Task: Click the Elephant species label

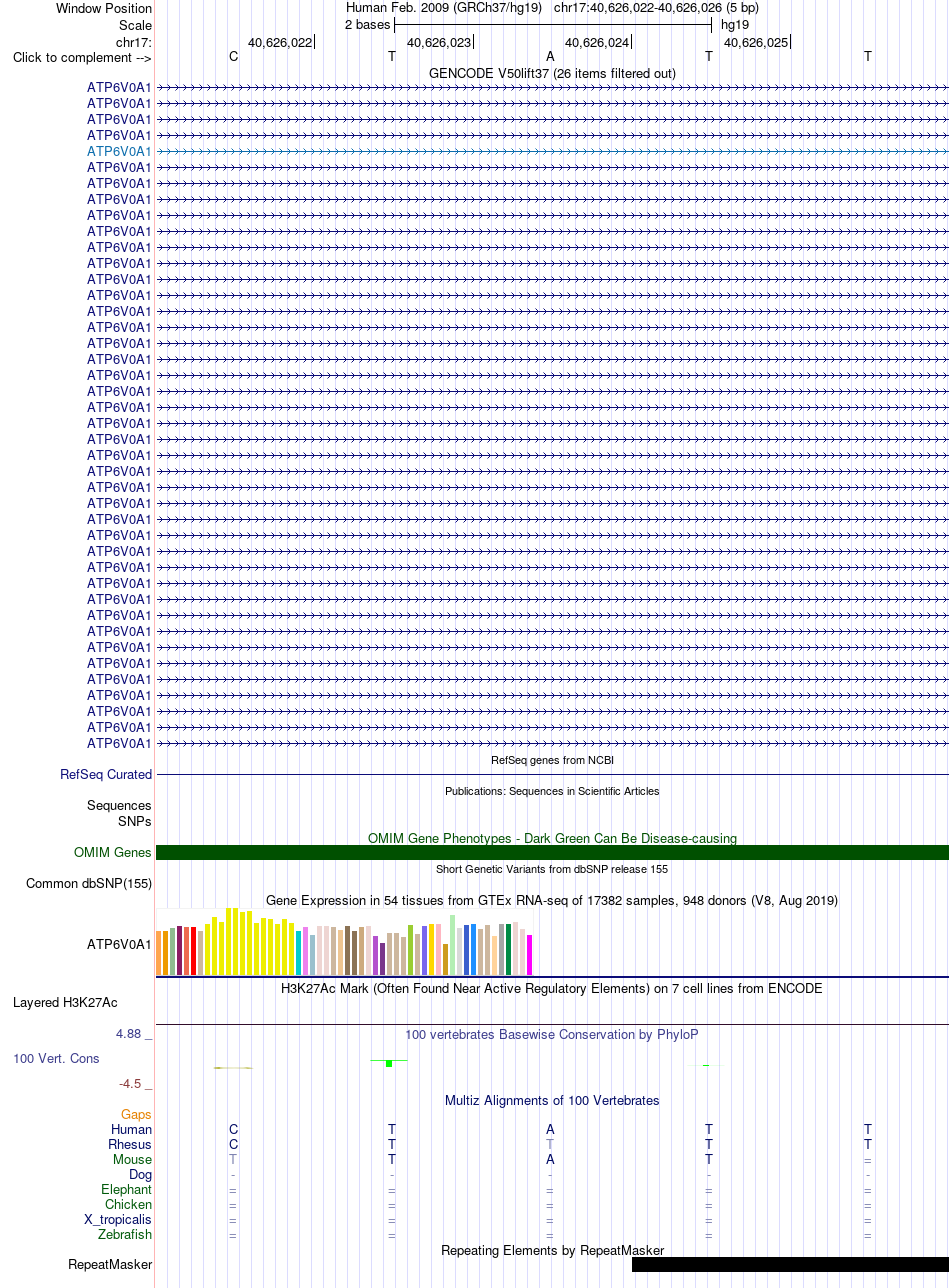Action: [x=126, y=1190]
